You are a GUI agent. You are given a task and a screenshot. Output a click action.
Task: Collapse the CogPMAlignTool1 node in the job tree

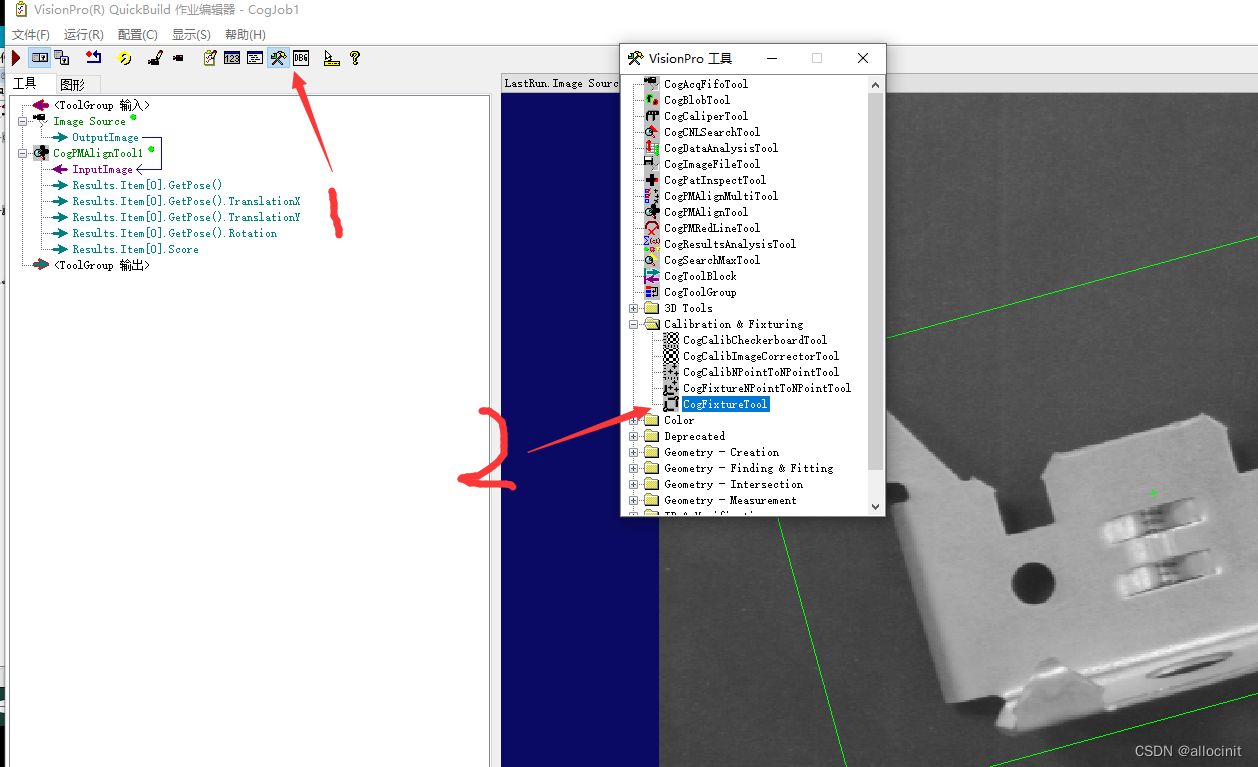pyautogui.click(x=22, y=153)
